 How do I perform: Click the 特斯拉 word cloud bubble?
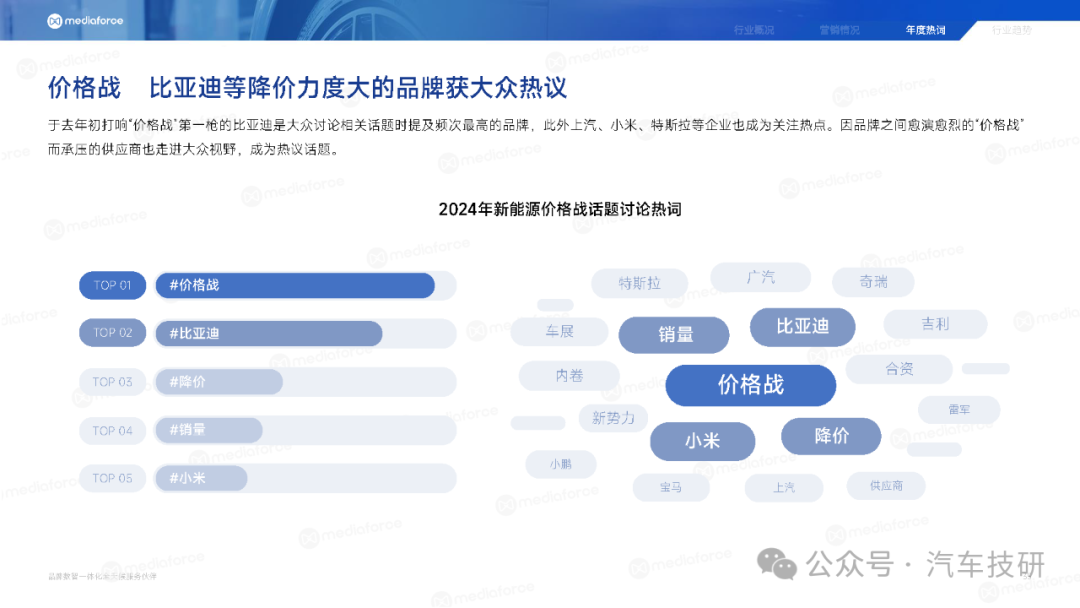pos(639,283)
